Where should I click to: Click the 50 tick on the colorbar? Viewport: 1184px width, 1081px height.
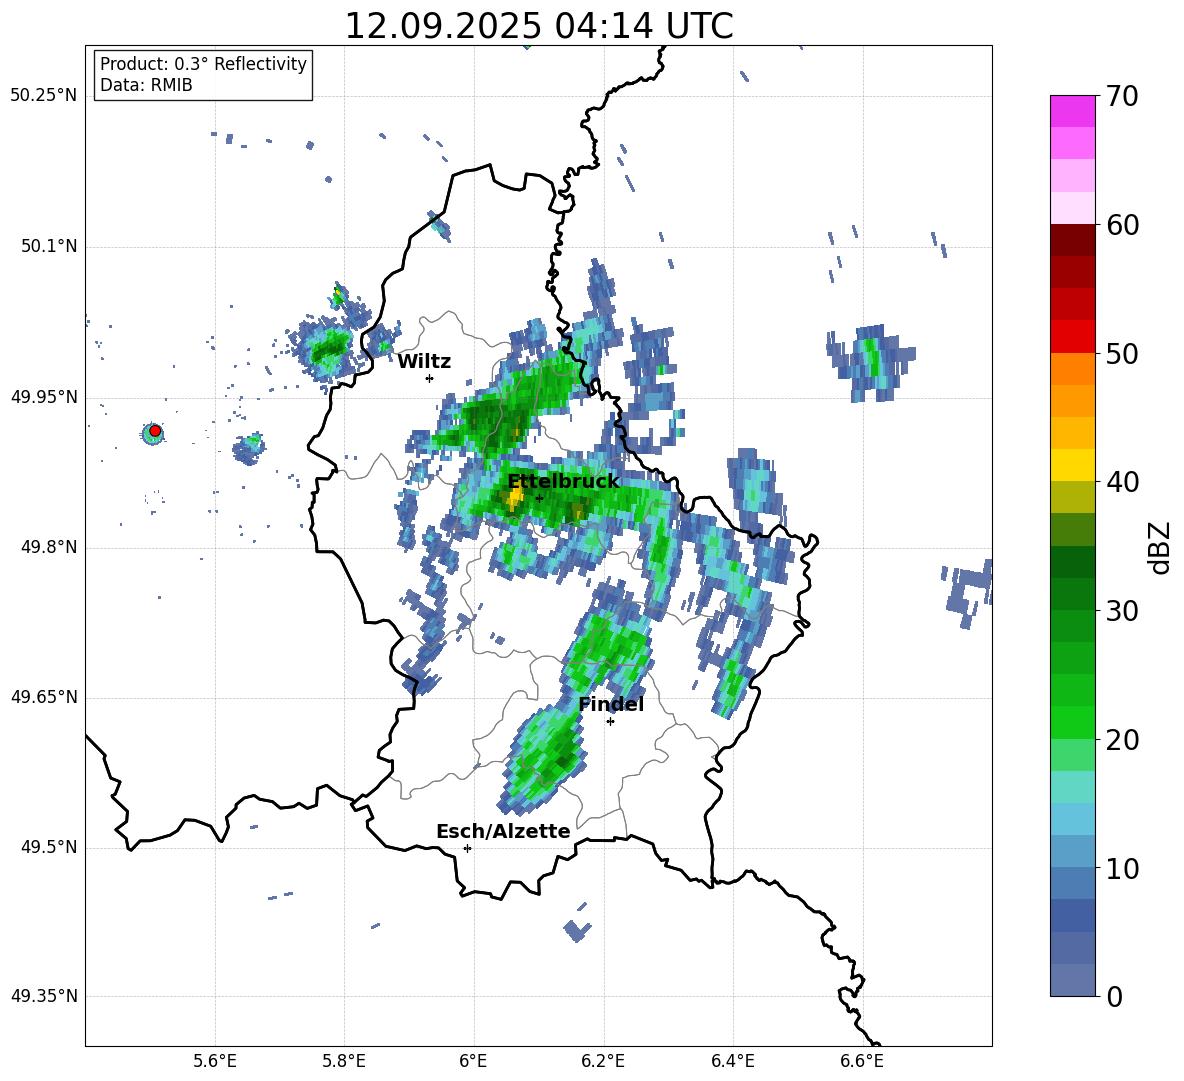coord(1122,353)
